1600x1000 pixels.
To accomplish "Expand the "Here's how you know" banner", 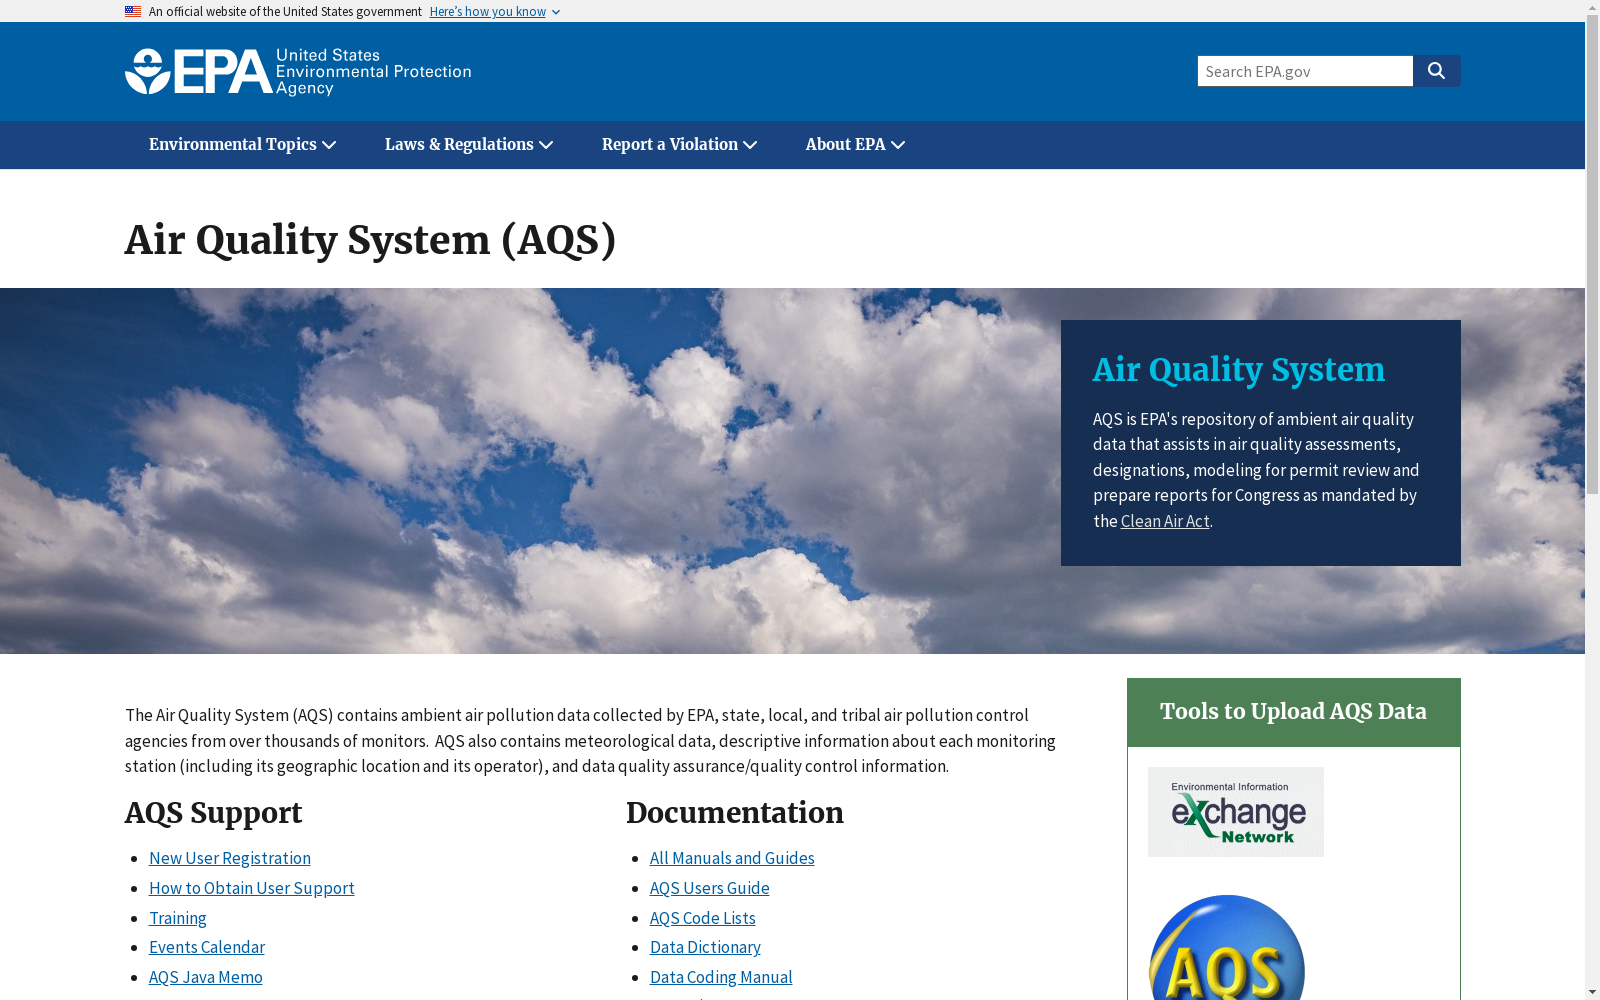I will (x=495, y=12).
